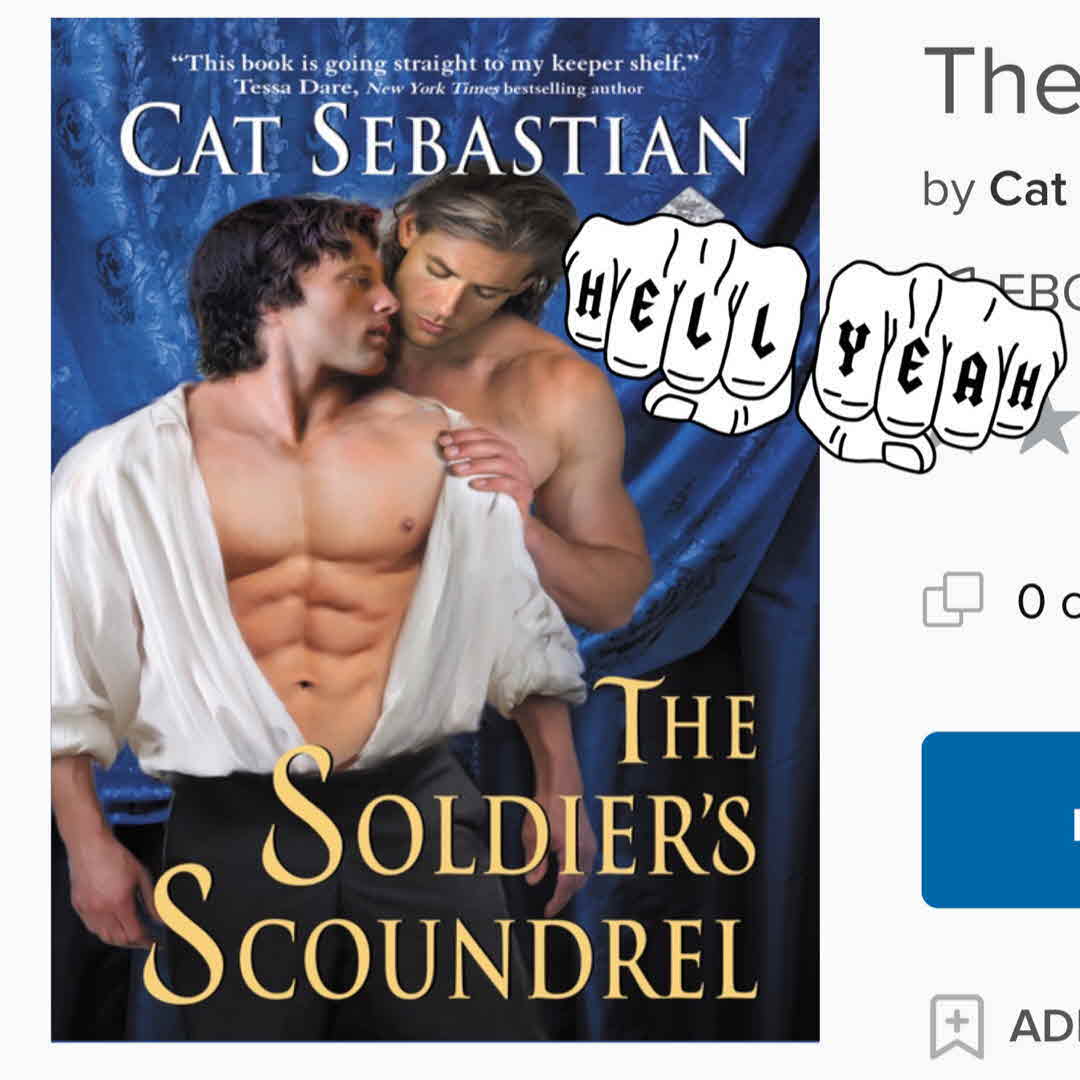Click the word 'by' before author name
1080x1080 pixels.
click(950, 191)
